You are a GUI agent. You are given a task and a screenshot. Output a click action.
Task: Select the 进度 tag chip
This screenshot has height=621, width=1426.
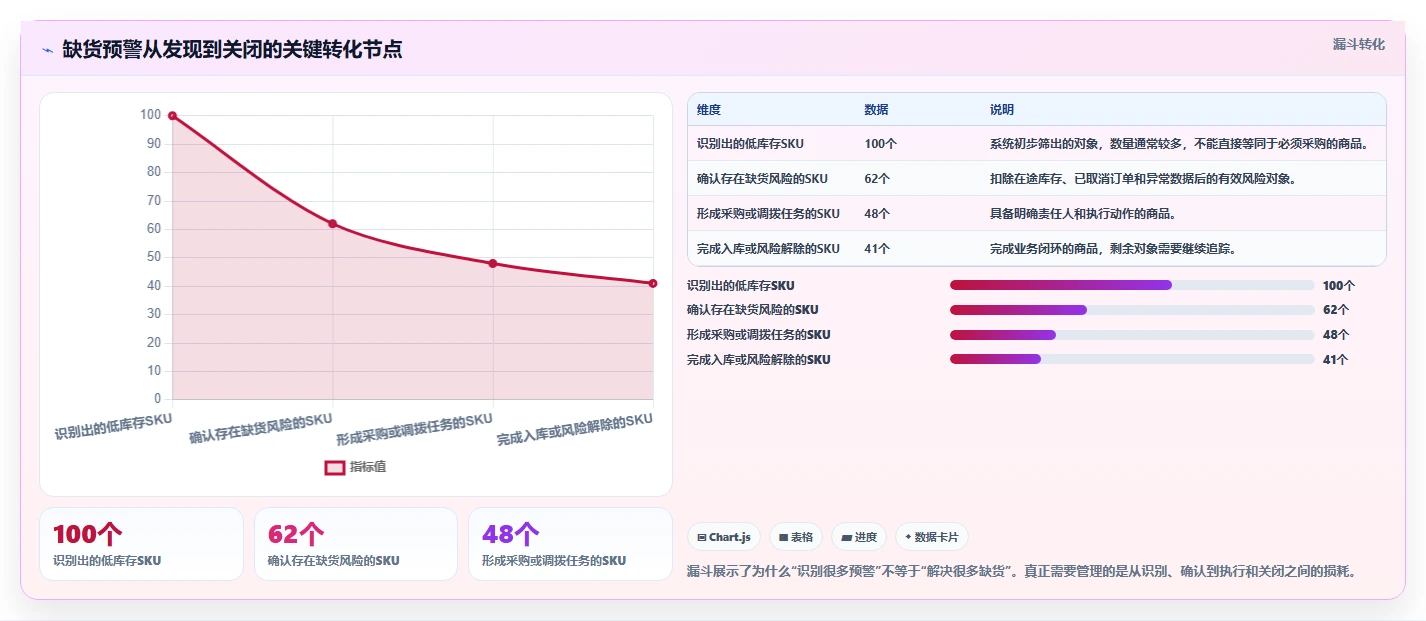(859, 537)
